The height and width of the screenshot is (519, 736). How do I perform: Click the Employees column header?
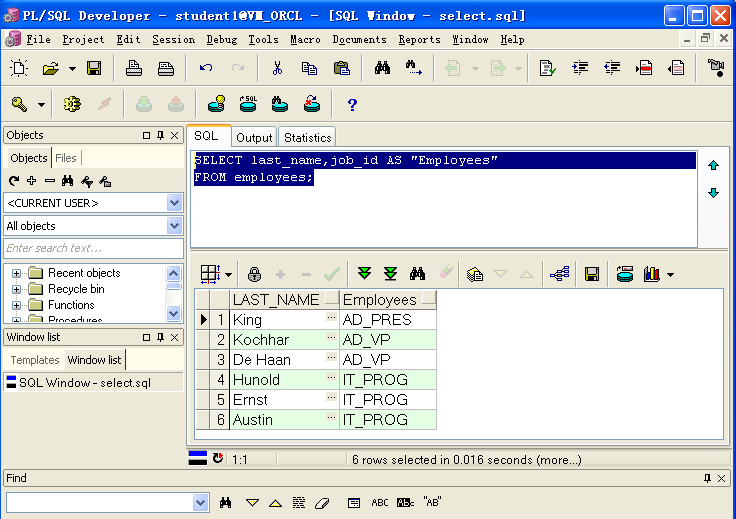tap(388, 299)
